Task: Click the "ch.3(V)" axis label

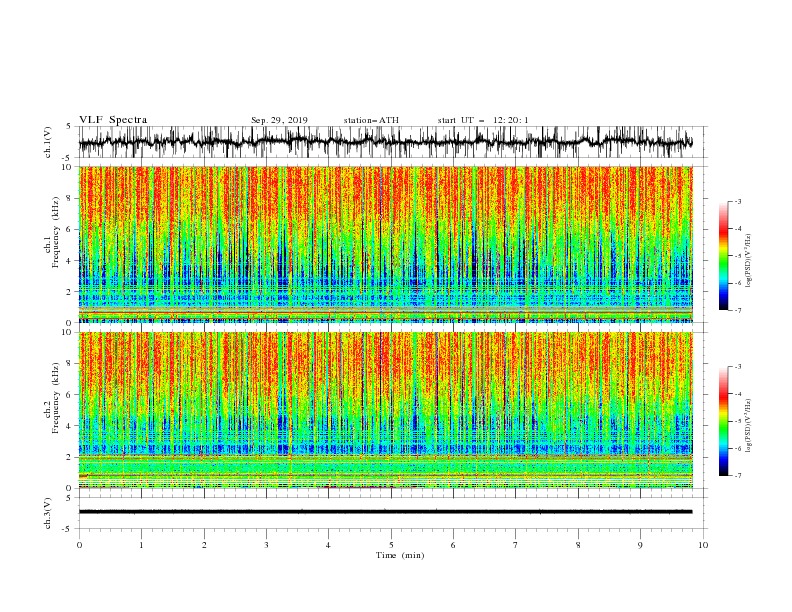Action: coord(48,513)
